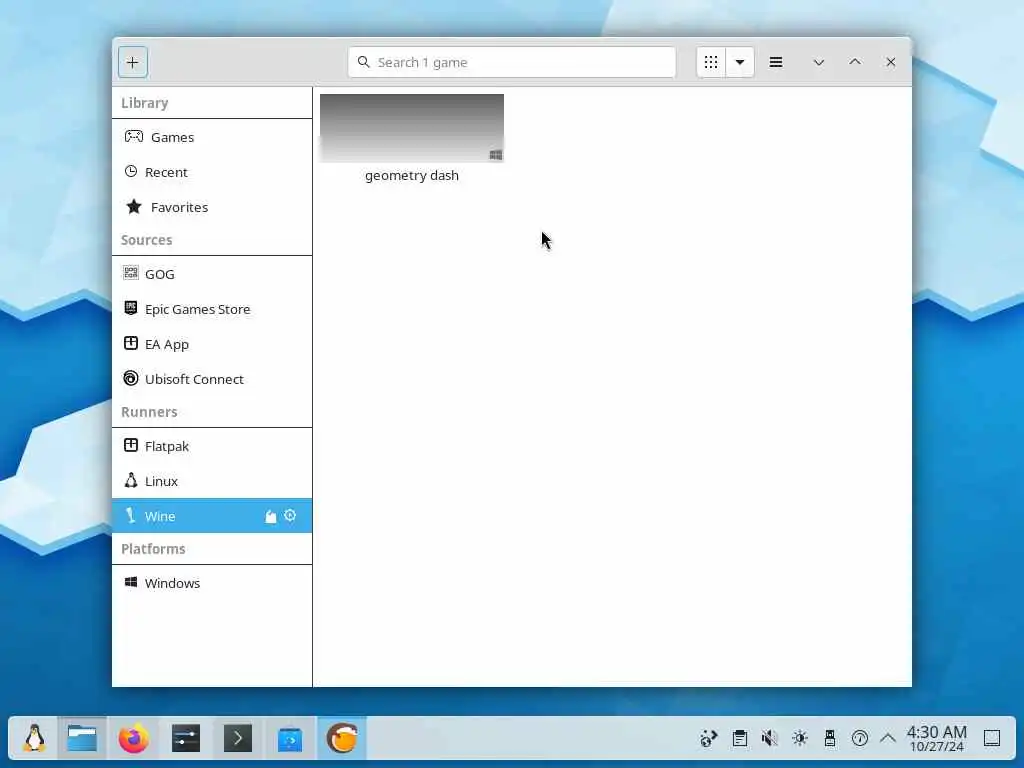Click the clock icon beside Recent
Screen dimensions: 1024x768
coord(131,172)
